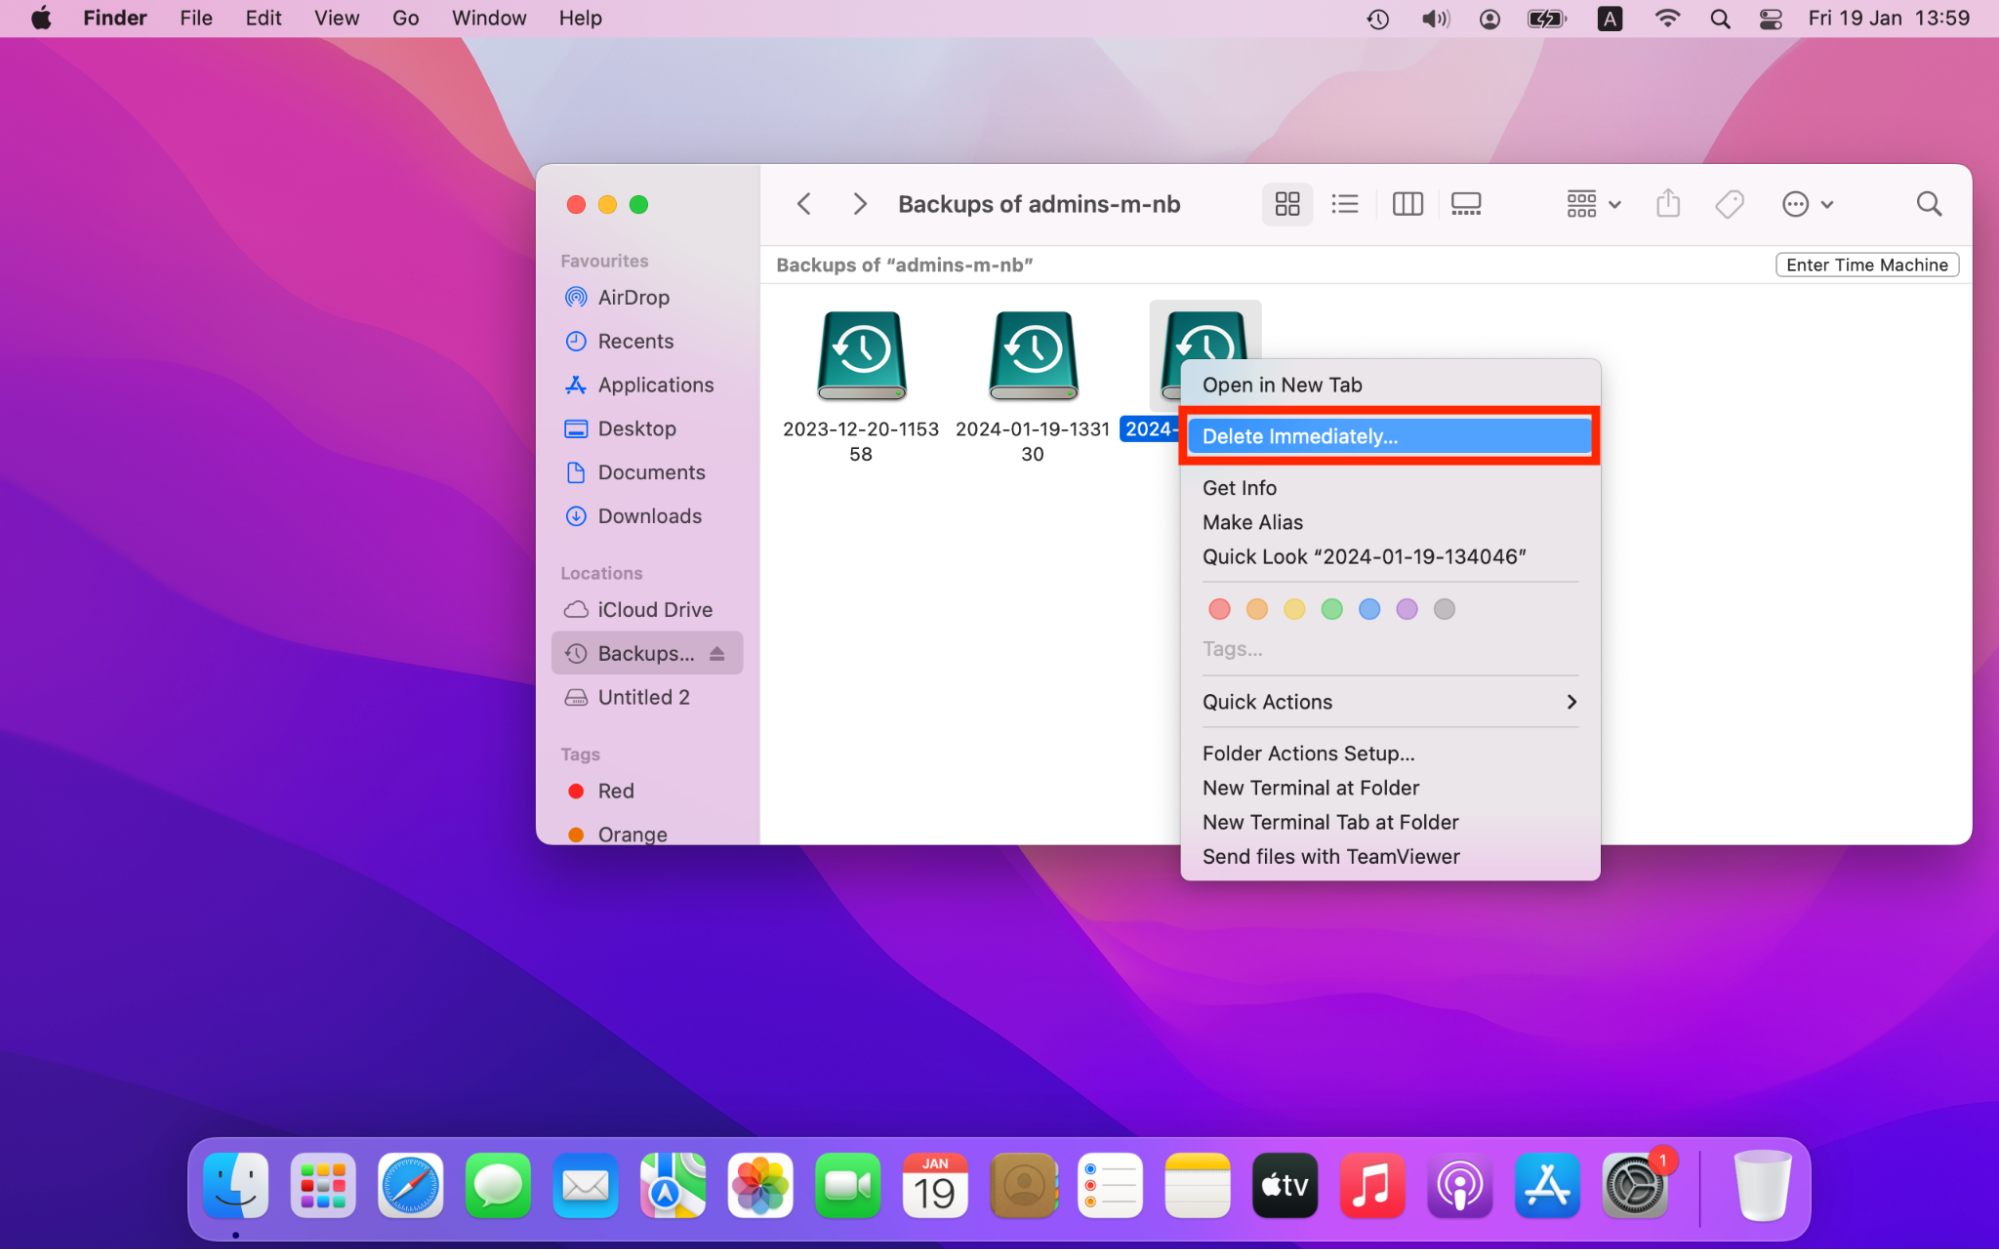Open Messages from the Dock
The width and height of the screenshot is (1999, 1250).
coord(498,1186)
